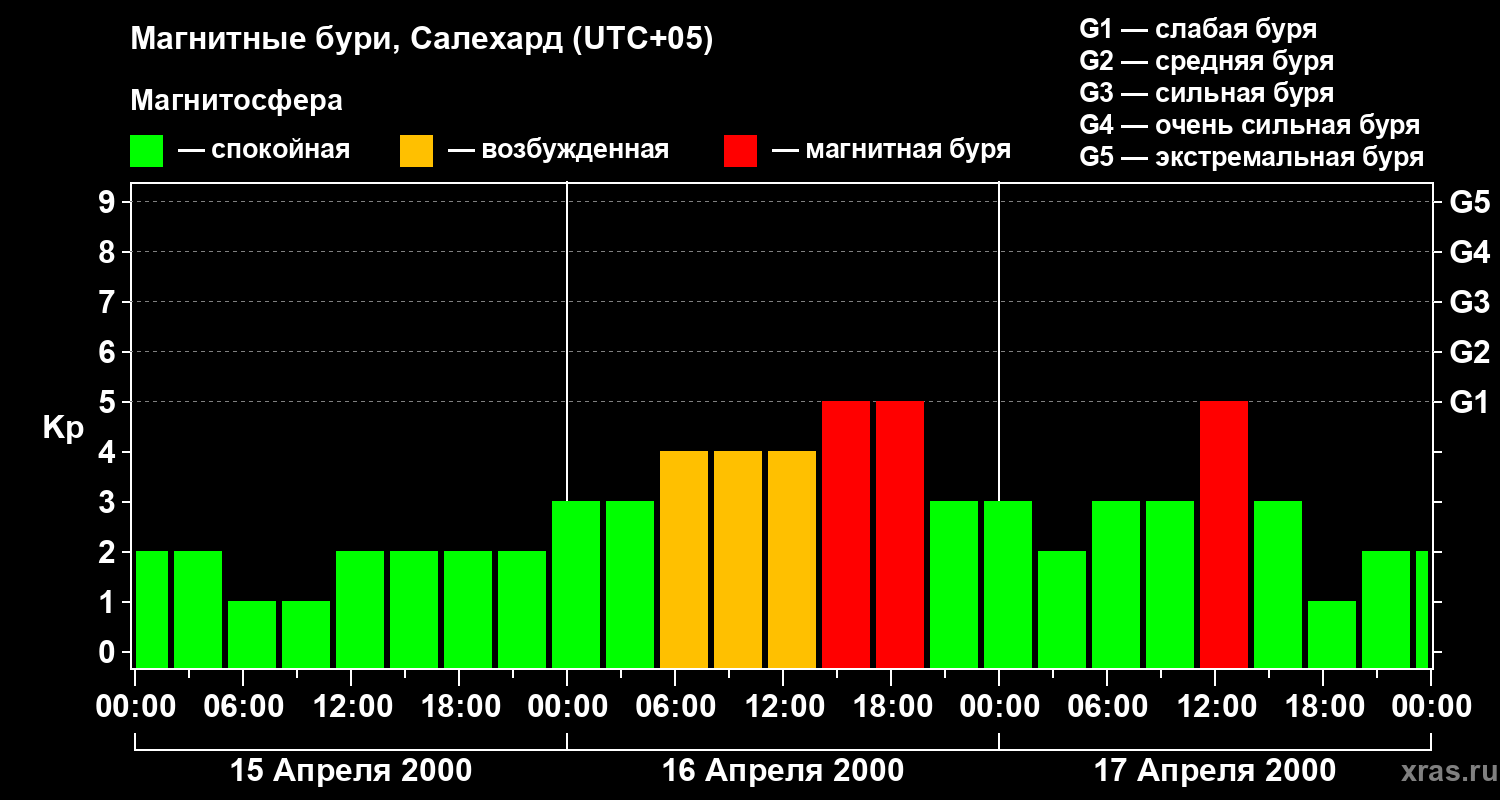Click the right-axis storm level "G3"

1469,302
